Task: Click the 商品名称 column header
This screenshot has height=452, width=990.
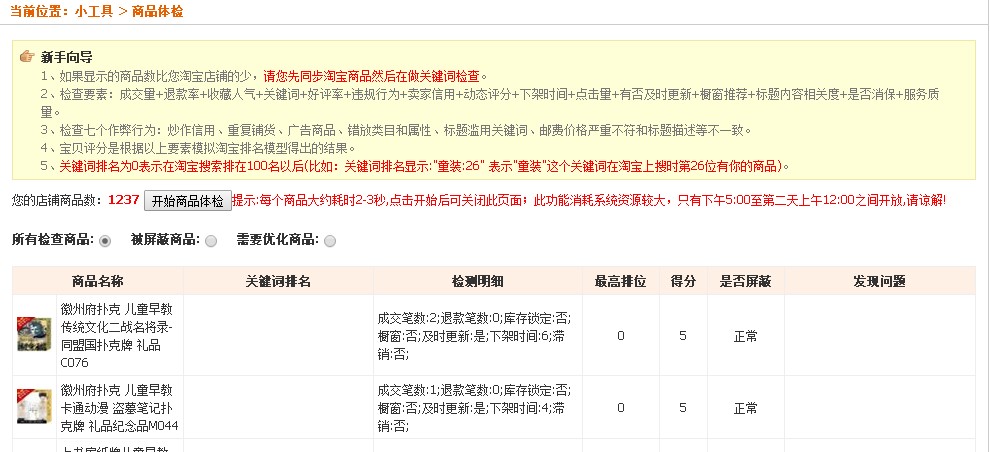Action: pos(98,281)
